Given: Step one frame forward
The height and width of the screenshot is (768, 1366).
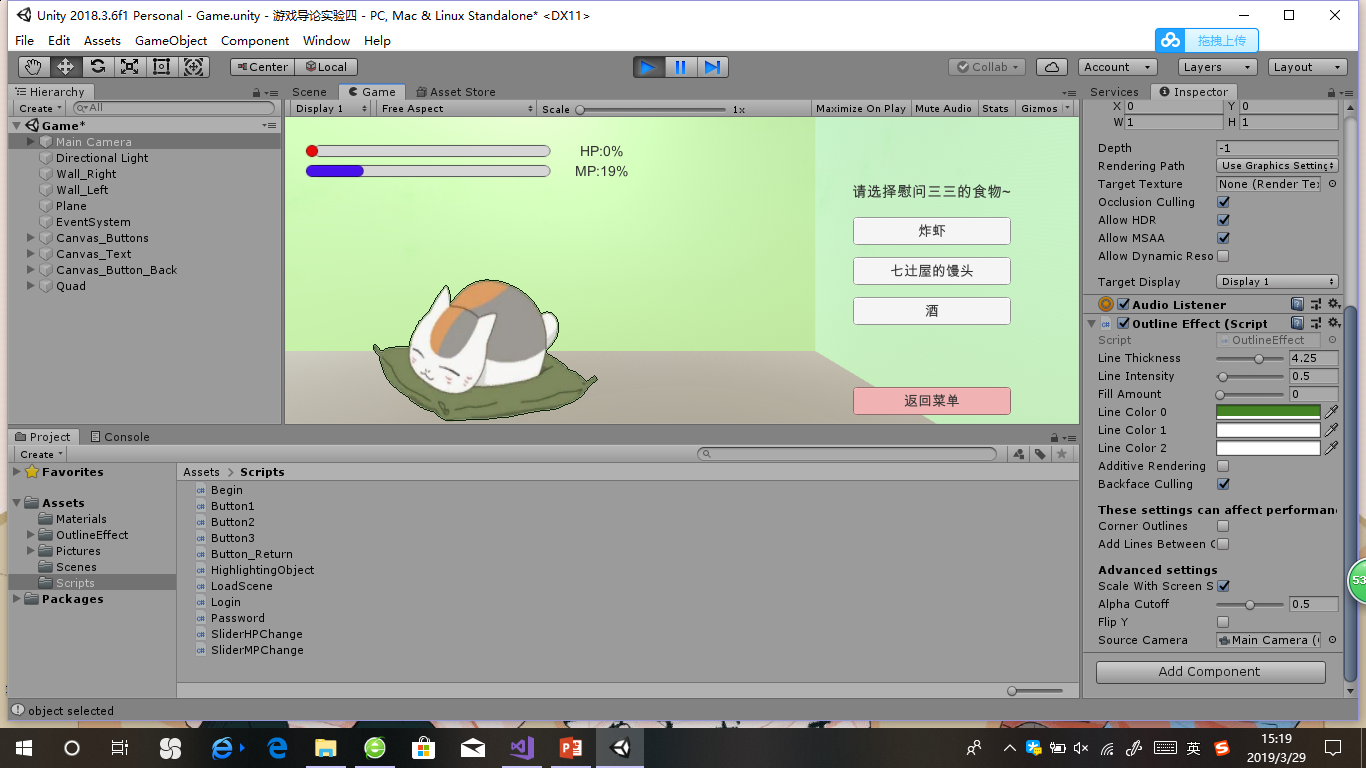Looking at the screenshot, I should point(712,67).
